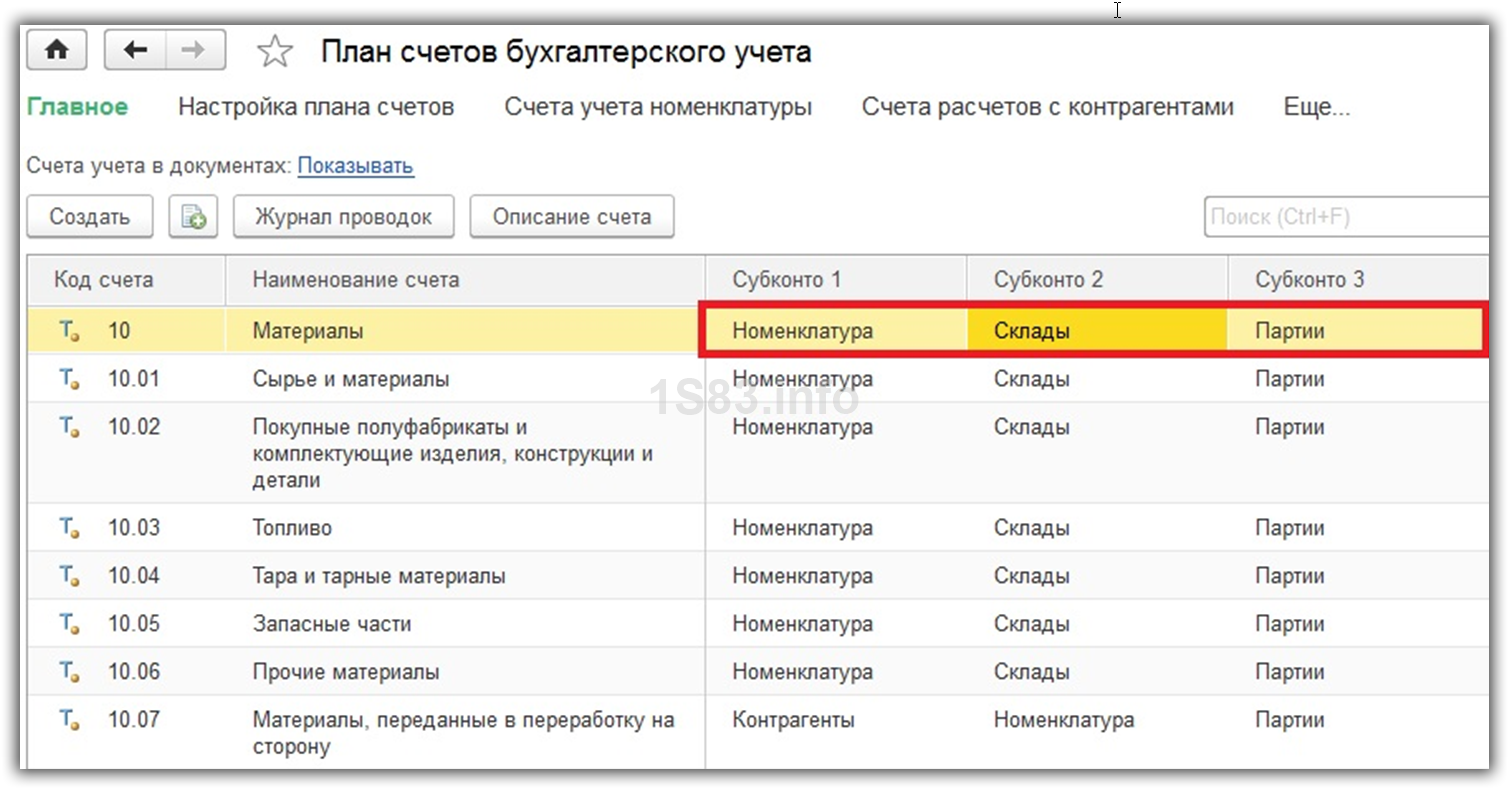
Task: Click the account icon for row 10.07
Action: (68, 719)
